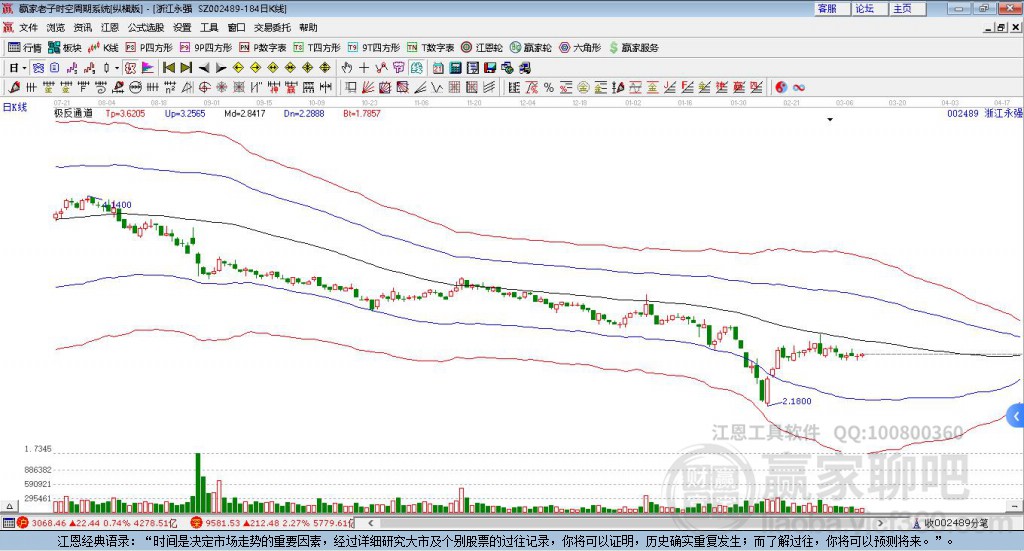Jump to last bar with skip-end arrow
This screenshot has width=1024, height=551.
(186, 68)
